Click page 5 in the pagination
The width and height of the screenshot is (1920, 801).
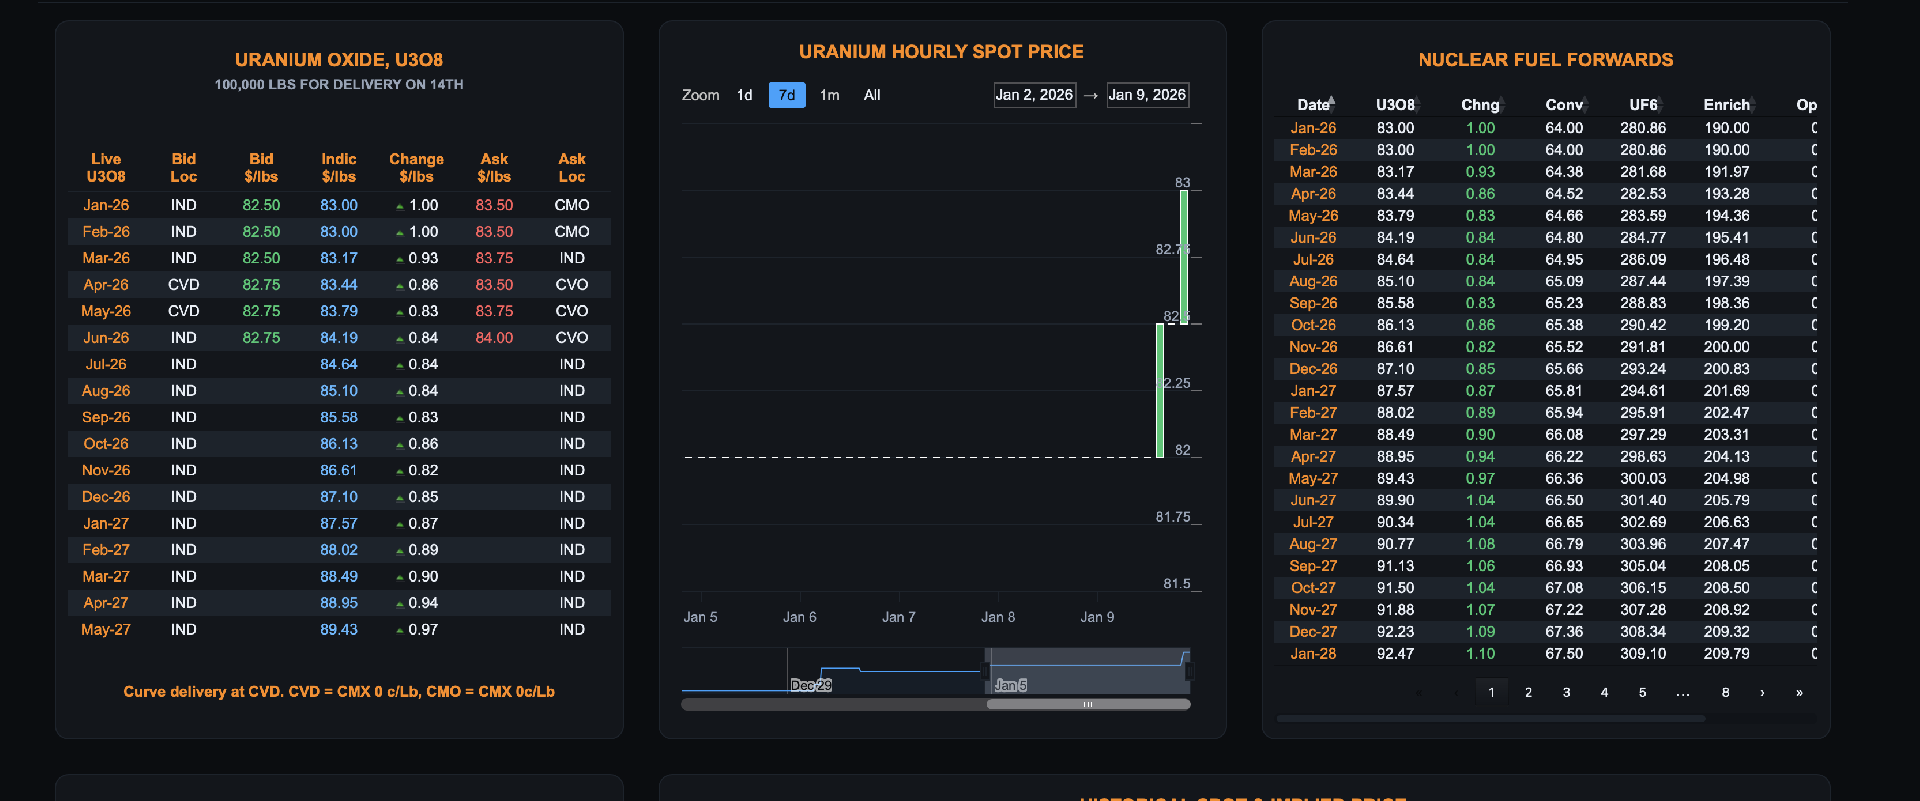pos(1642,692)
